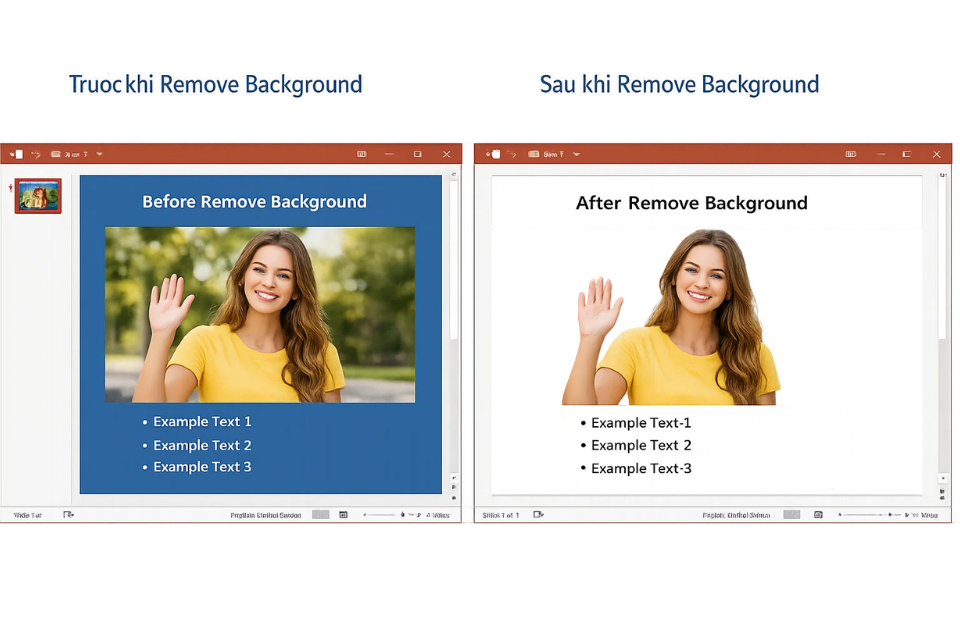Select the Slide Show view icon in status bar

[344, 514]
